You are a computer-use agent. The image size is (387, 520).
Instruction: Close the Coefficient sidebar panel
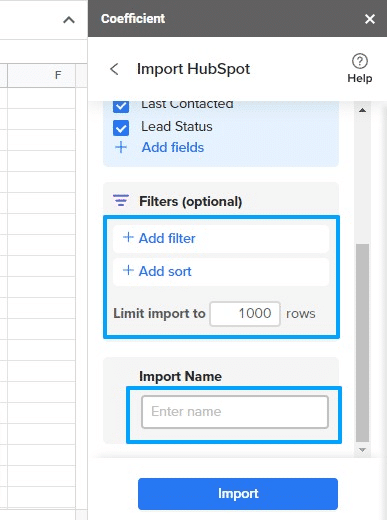pos(370,19)
